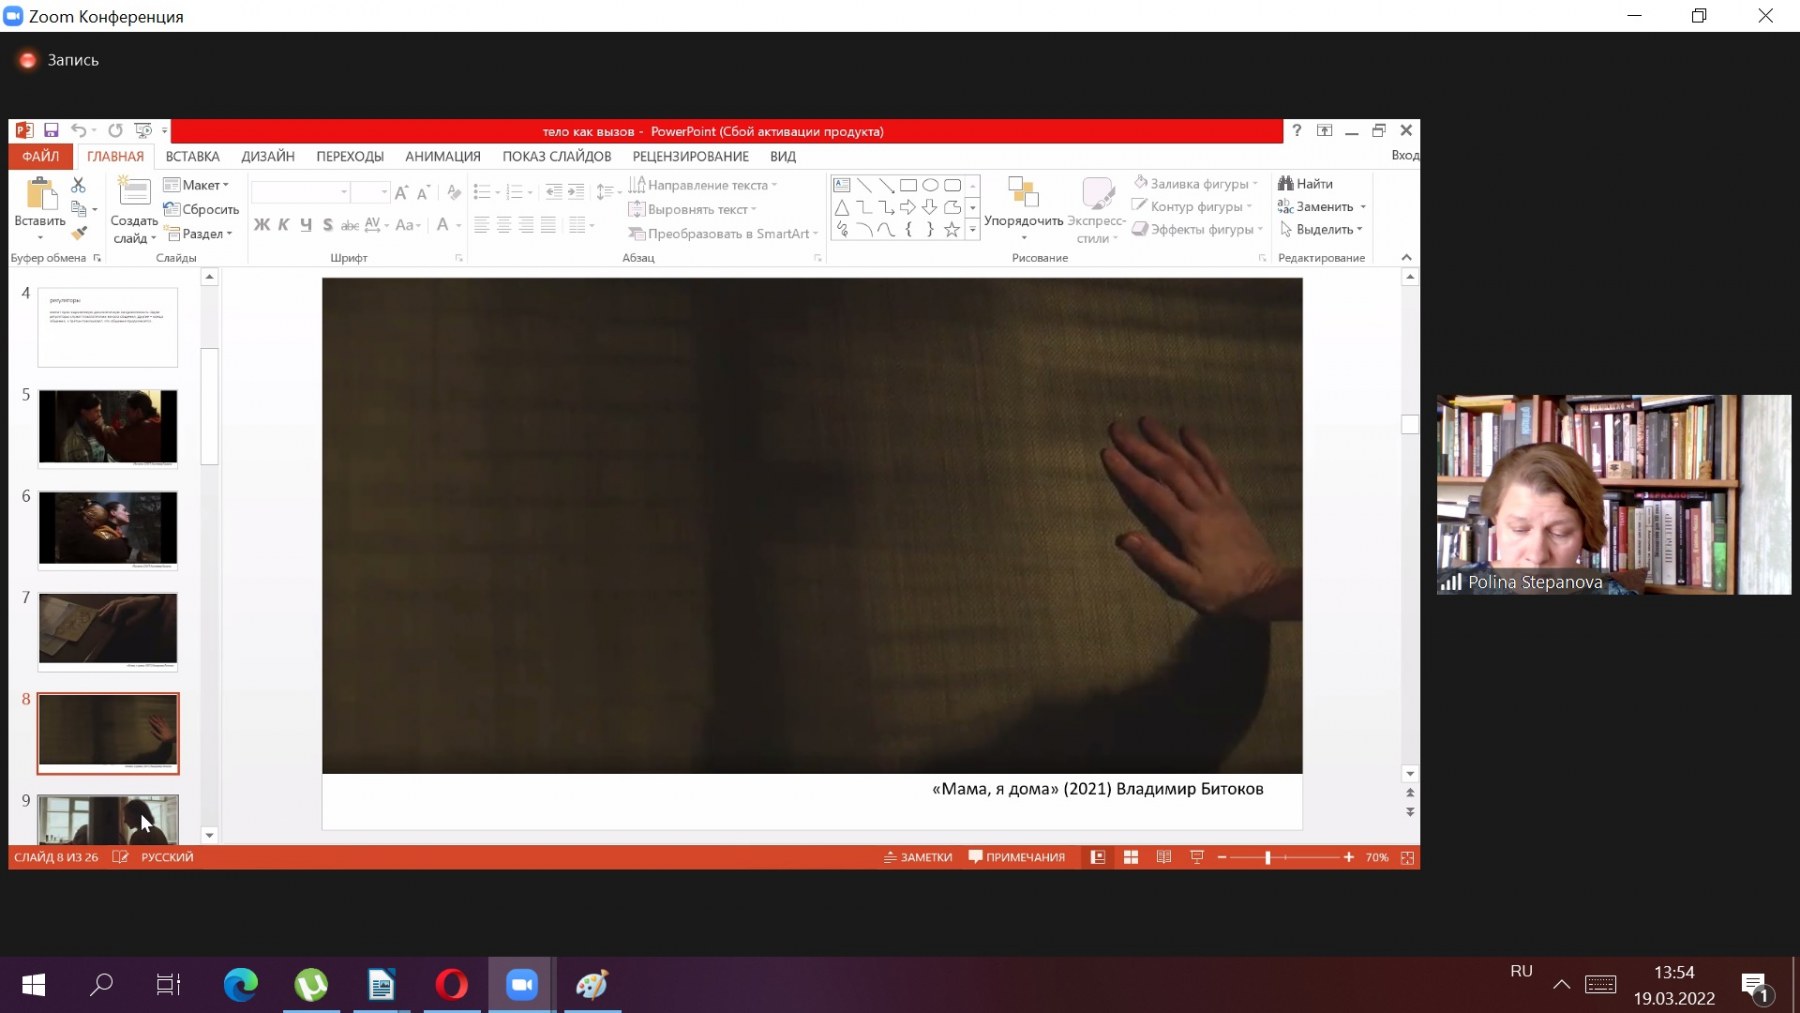Viewport: 1800px width, 1013px height.
Task: Click the zoom slider handle
Action: (x=1268, y=857)
